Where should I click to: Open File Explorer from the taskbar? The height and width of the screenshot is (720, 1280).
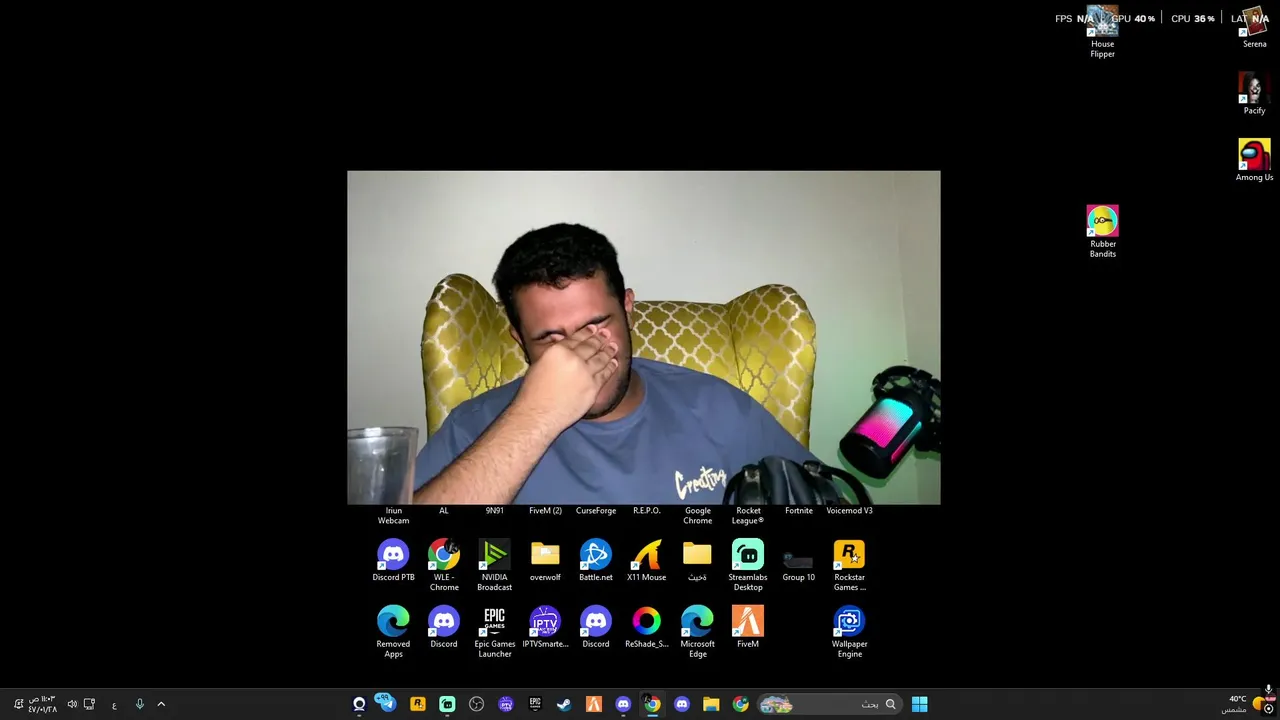(711, 704)
